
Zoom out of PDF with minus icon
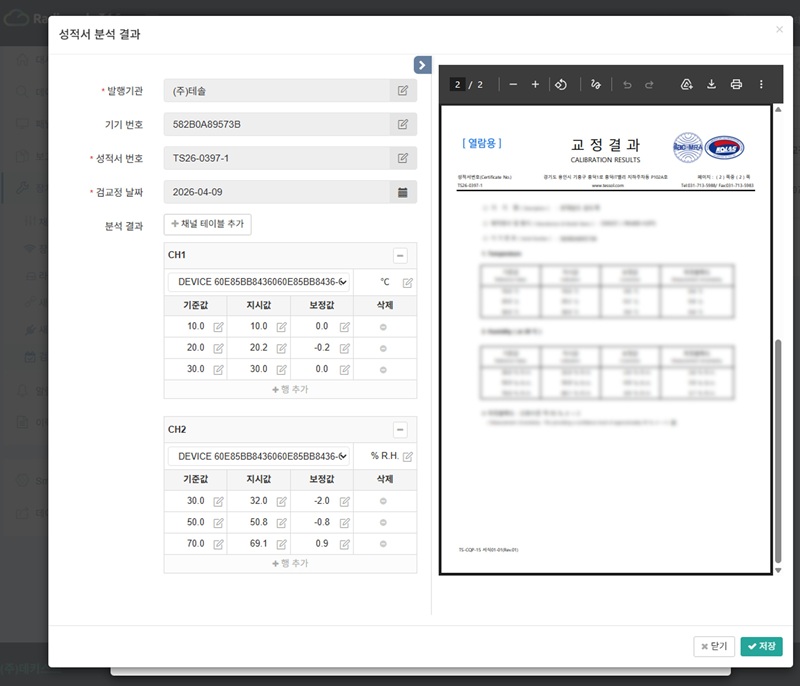pos(513,84)
